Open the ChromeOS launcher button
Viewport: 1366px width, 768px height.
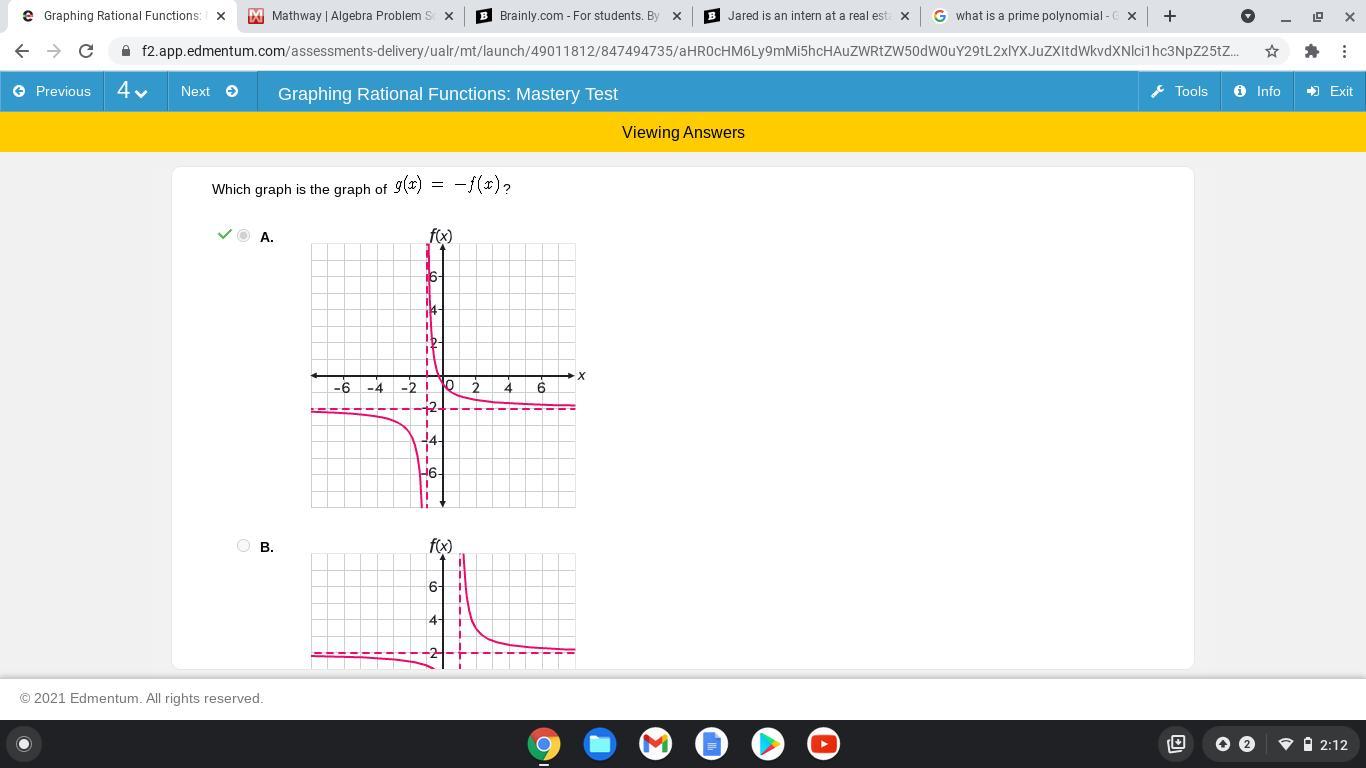24,744
